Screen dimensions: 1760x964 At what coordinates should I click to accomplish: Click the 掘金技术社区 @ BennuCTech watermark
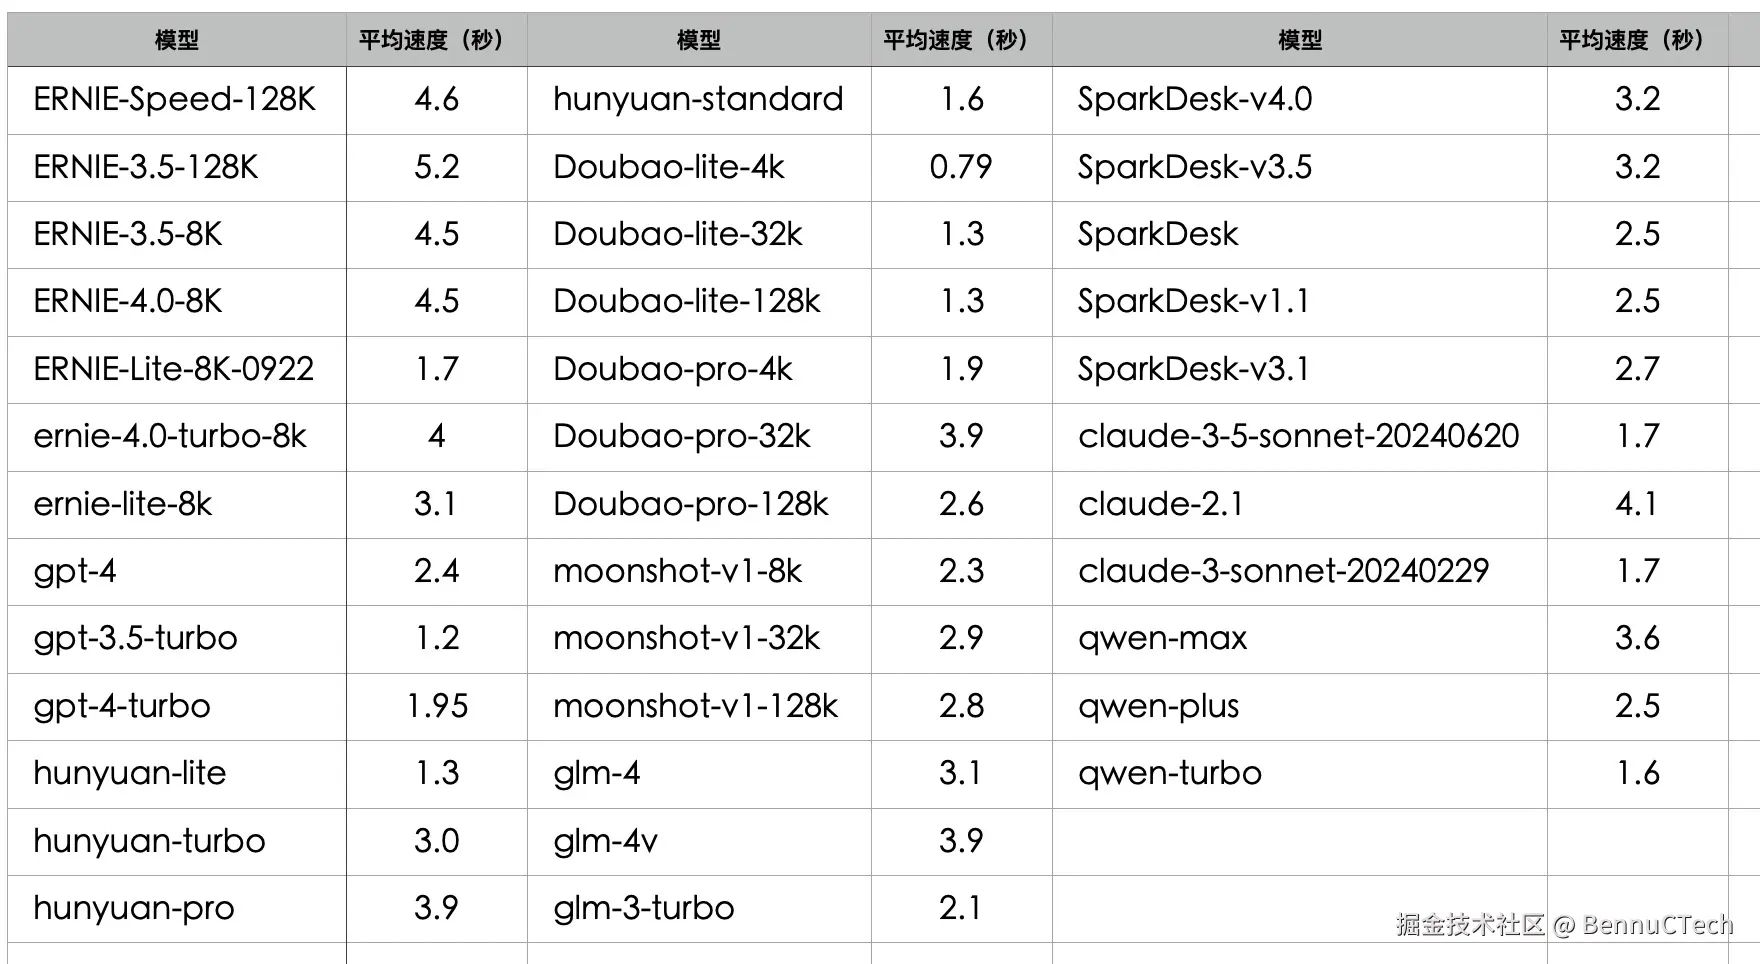click(x=1564, y=924)
